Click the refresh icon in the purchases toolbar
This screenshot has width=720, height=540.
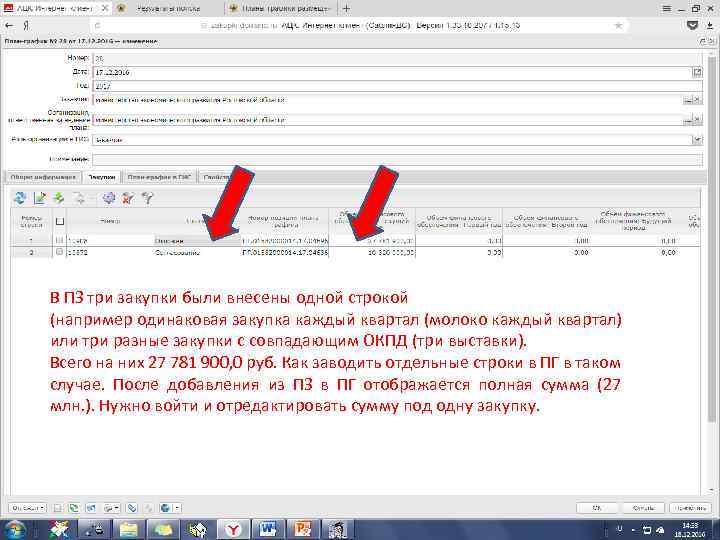click(x=20, y=198)
